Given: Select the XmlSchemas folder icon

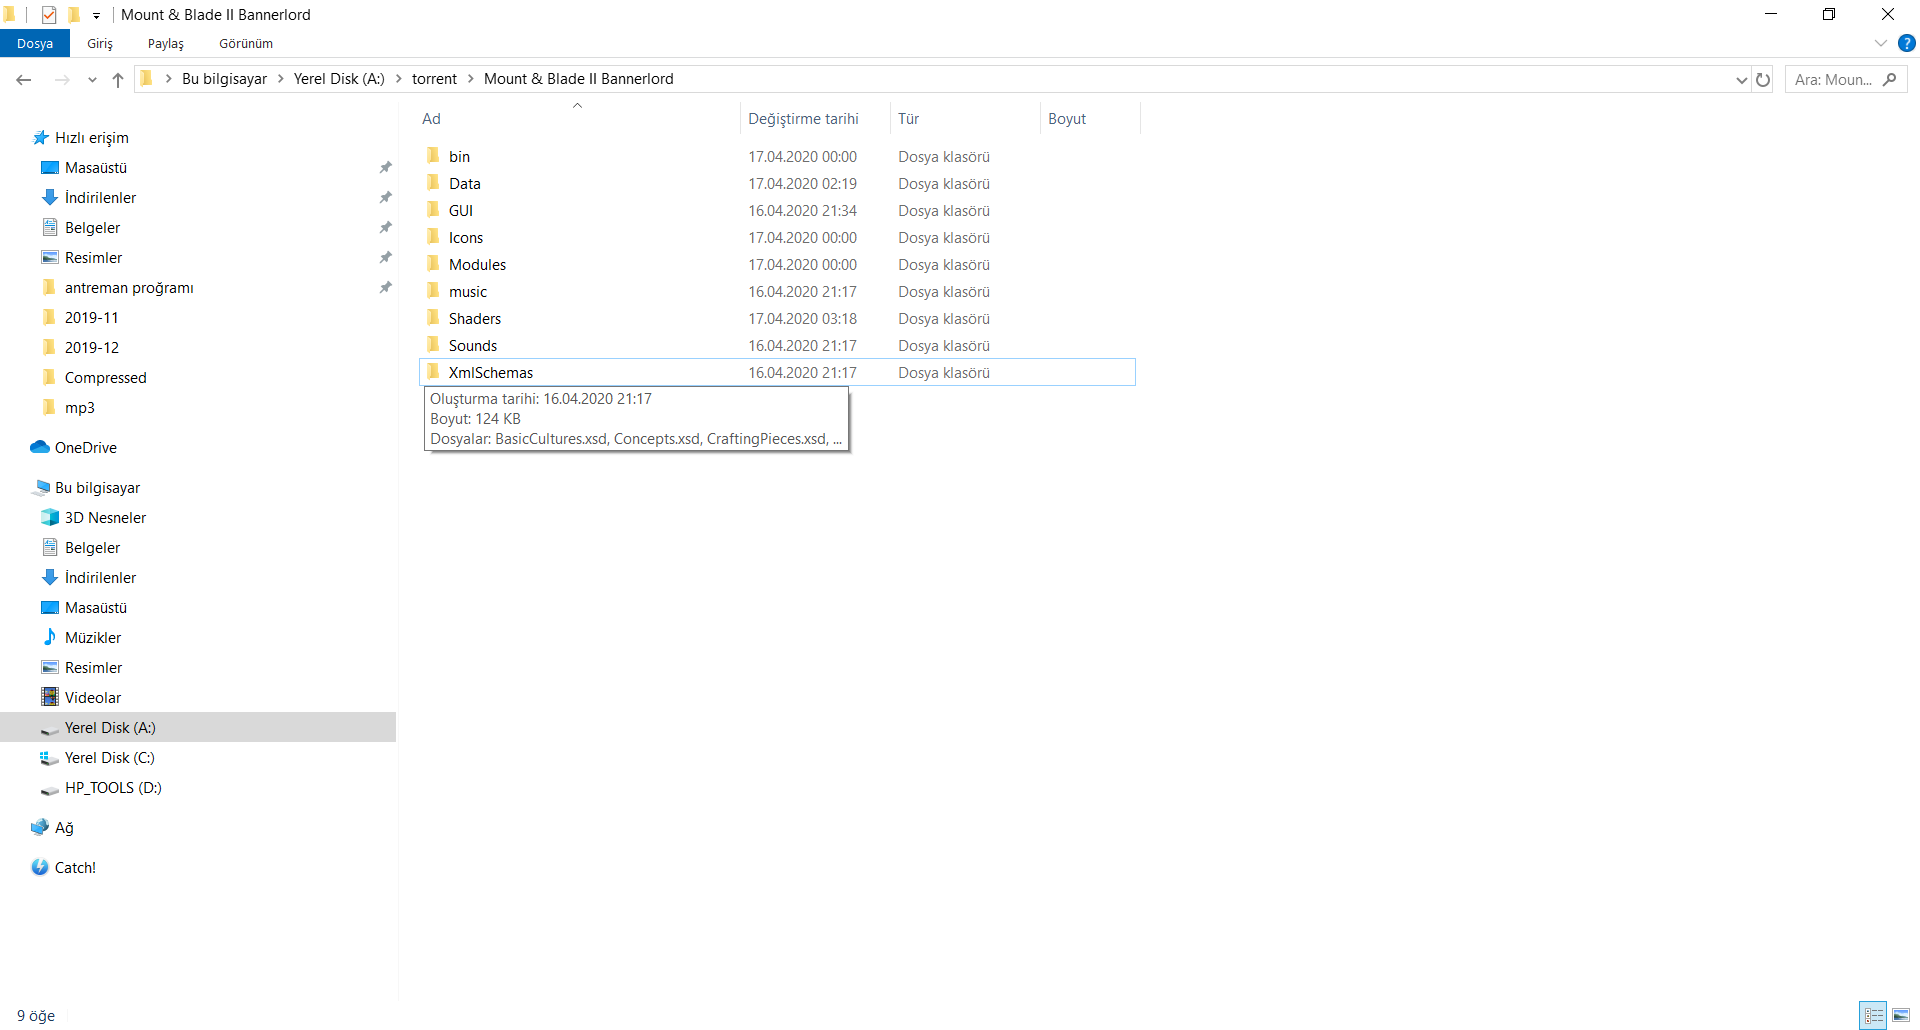Looking at the screenshot, I should tap(433, 372).
